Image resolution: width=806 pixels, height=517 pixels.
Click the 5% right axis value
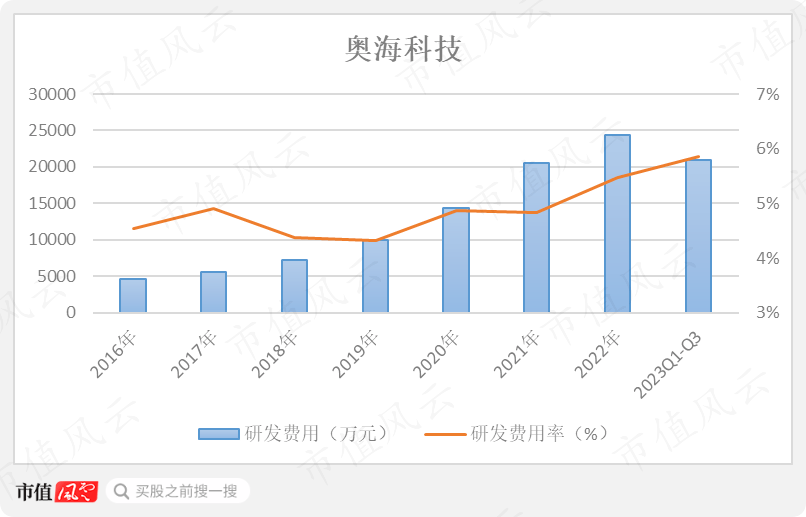(x=767, y=203)
